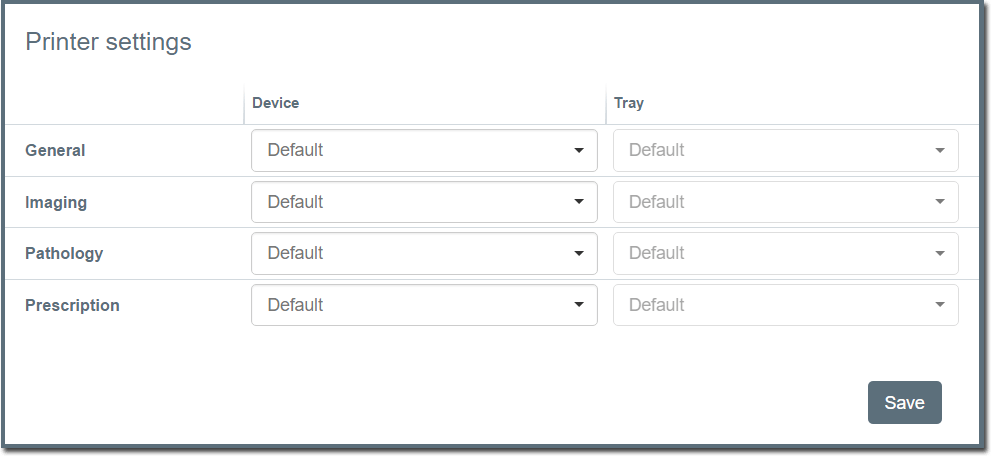This screenshot has height=456, width=991.
Task: Click the caret arrow in Pathology Device selector
Action: coord(579,254)
